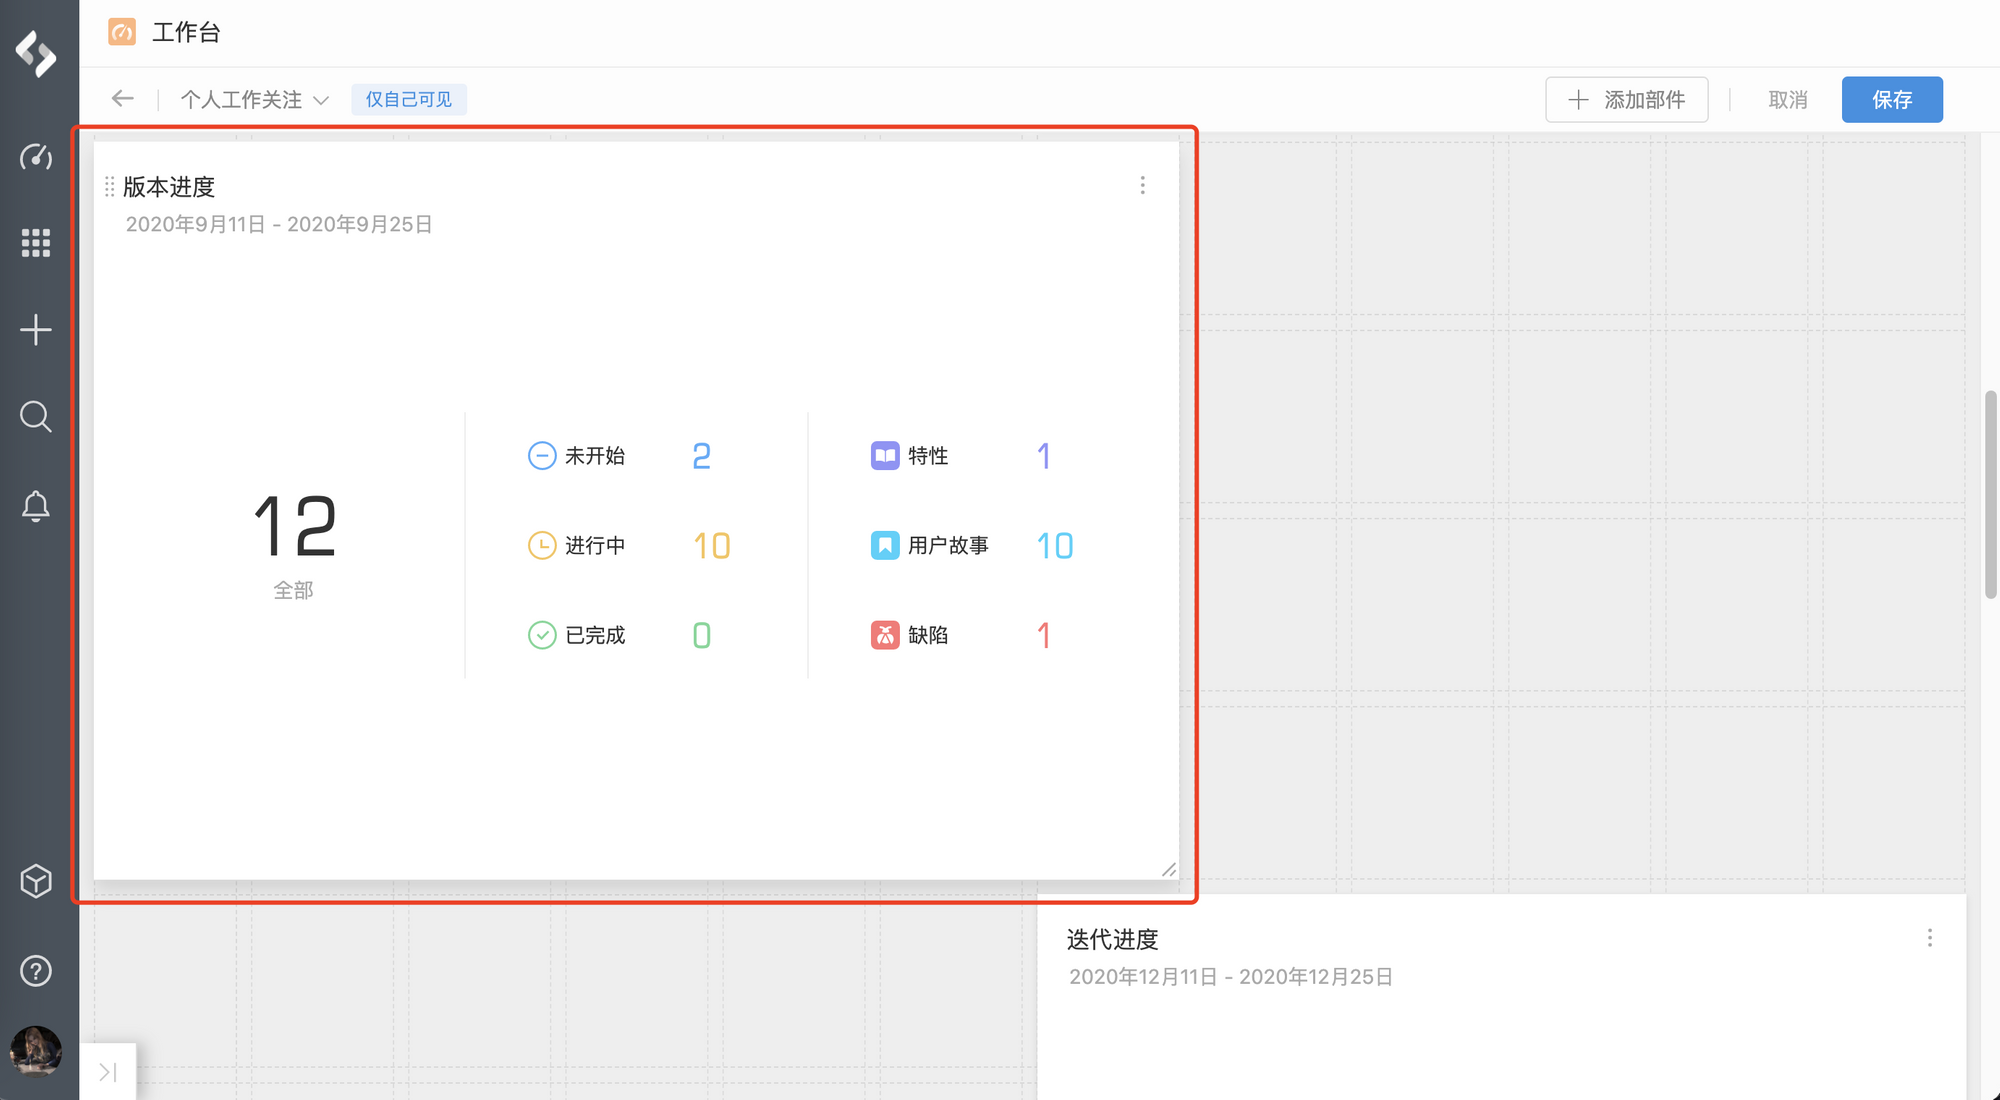Click the 版本进度 widget resize corner handle
The width and height of the screenshot is (2000, 1100).
pos(1169,870)
